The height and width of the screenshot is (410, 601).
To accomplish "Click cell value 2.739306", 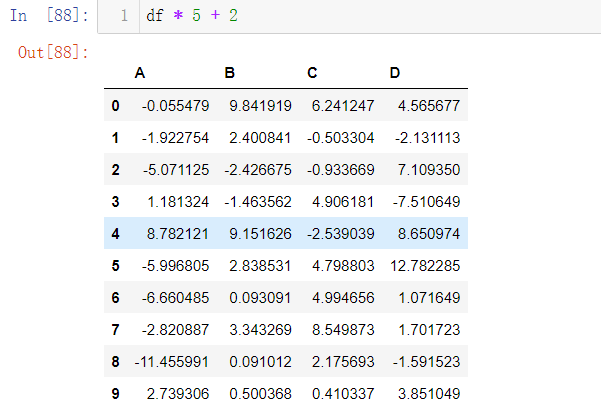I will (x=178, y=394).
